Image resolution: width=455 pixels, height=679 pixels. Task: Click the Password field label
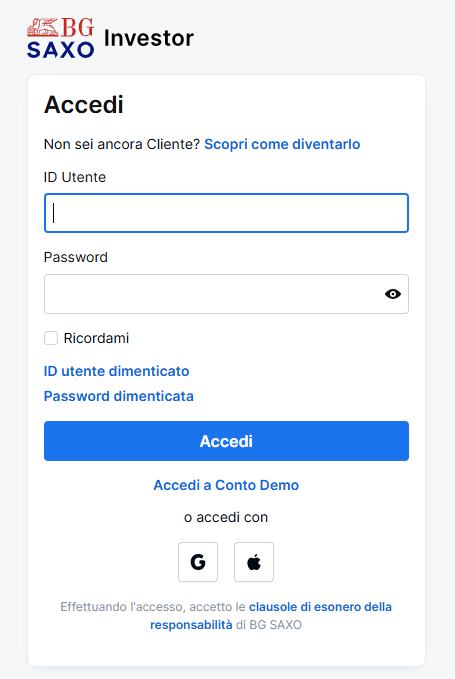click(x=76, y=257)
